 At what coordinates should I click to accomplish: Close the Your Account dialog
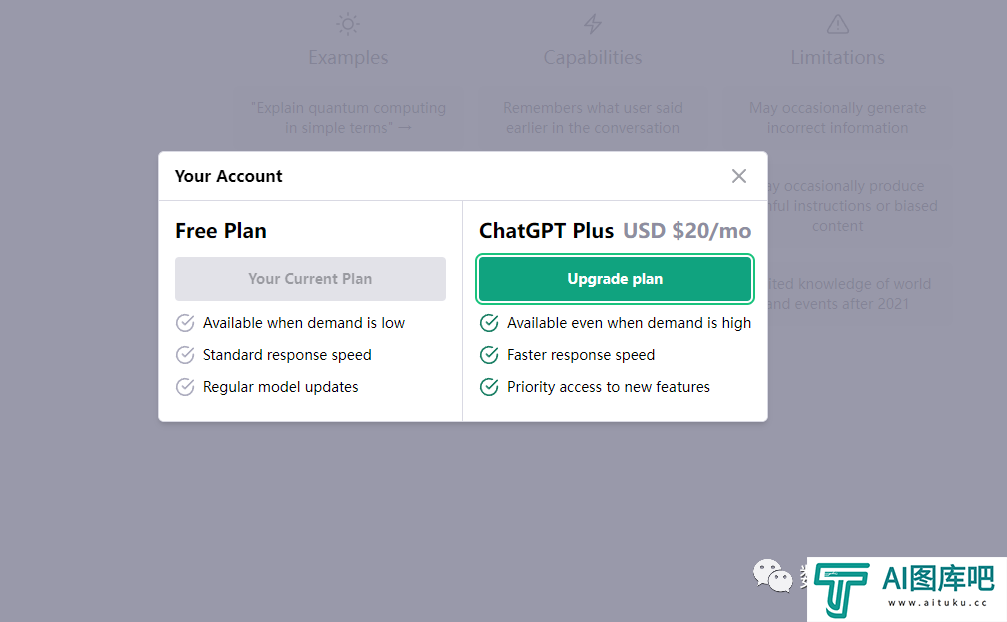[739, 176]
